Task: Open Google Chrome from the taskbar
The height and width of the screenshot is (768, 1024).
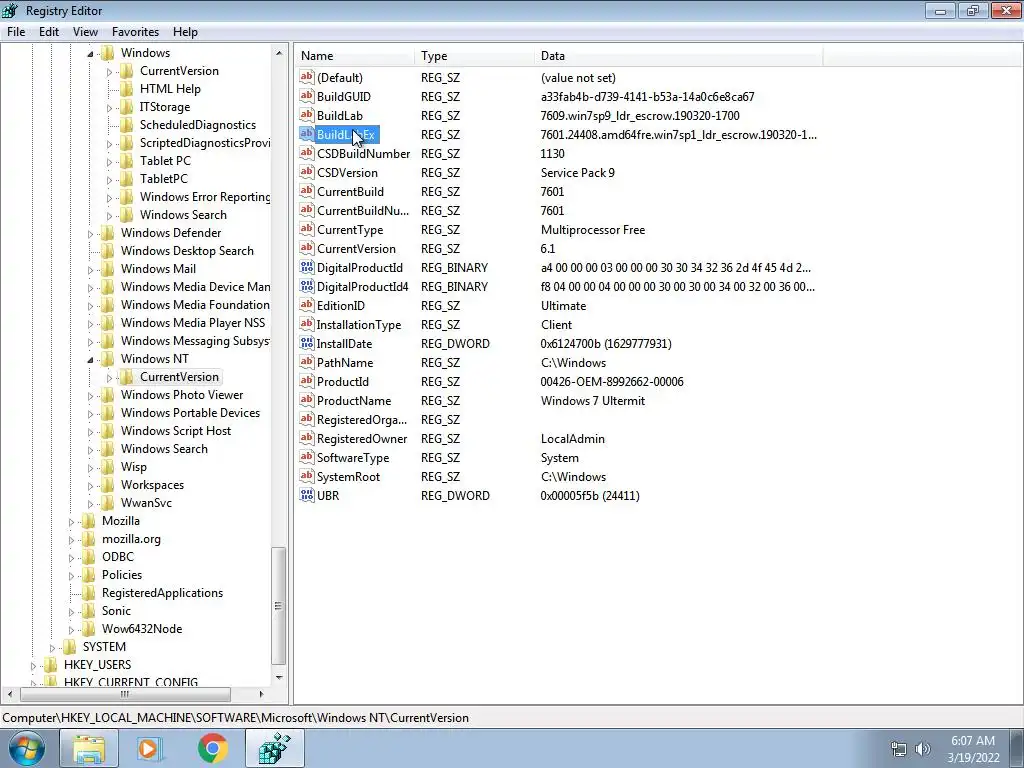Action: point(213,748)
